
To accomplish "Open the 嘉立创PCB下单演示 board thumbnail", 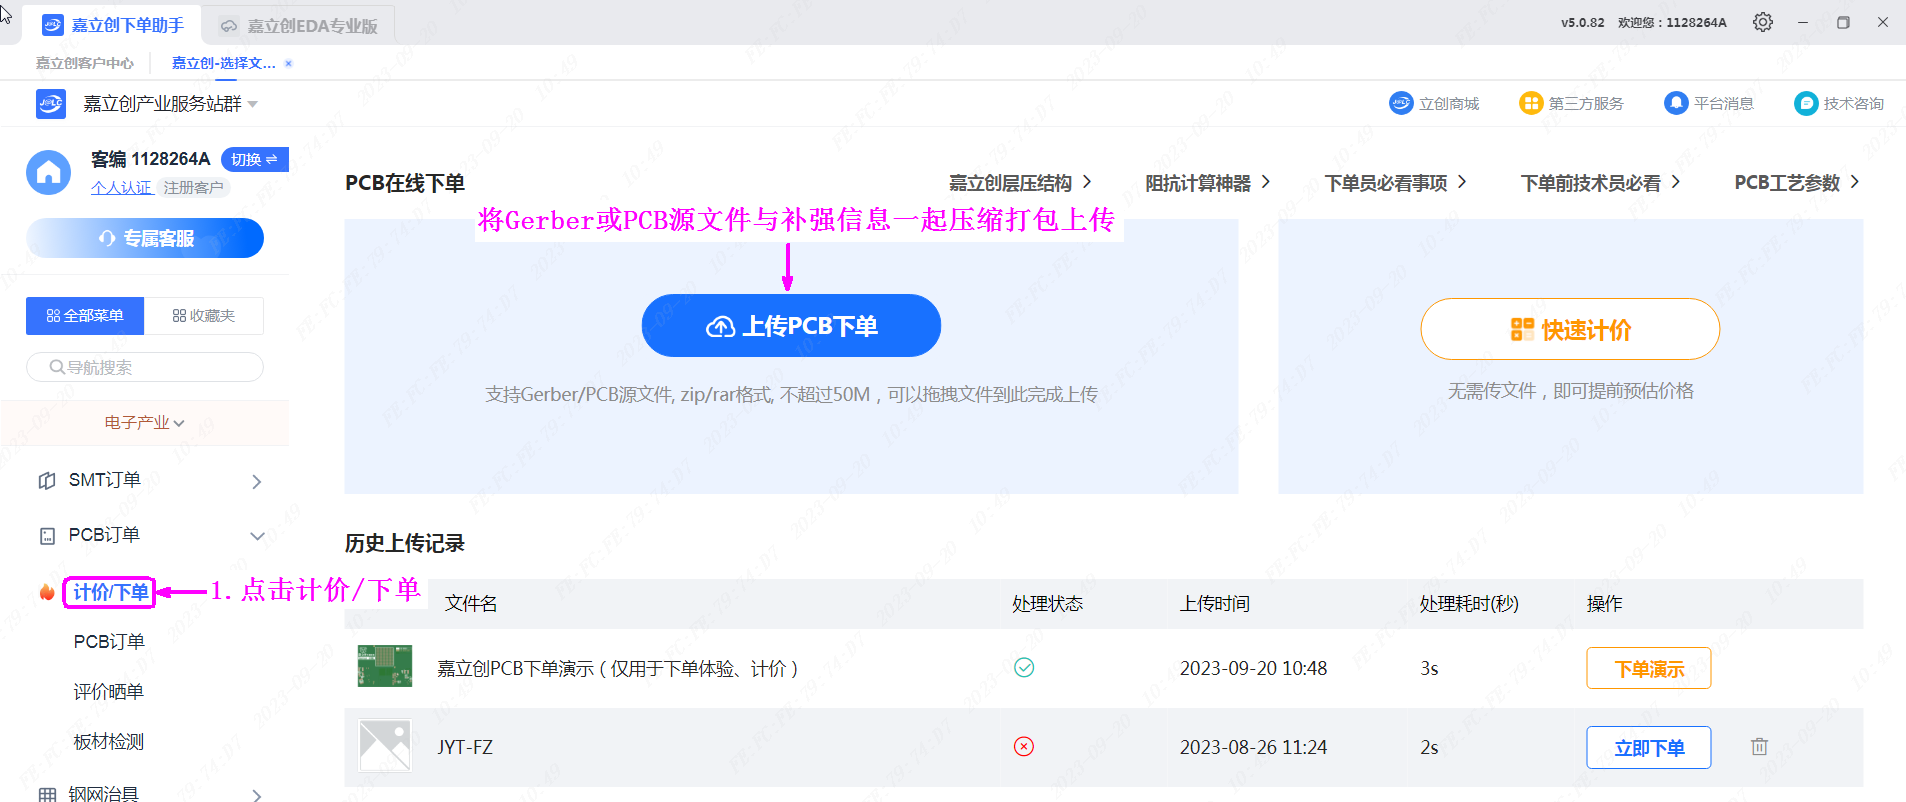I will coord(385,667).
